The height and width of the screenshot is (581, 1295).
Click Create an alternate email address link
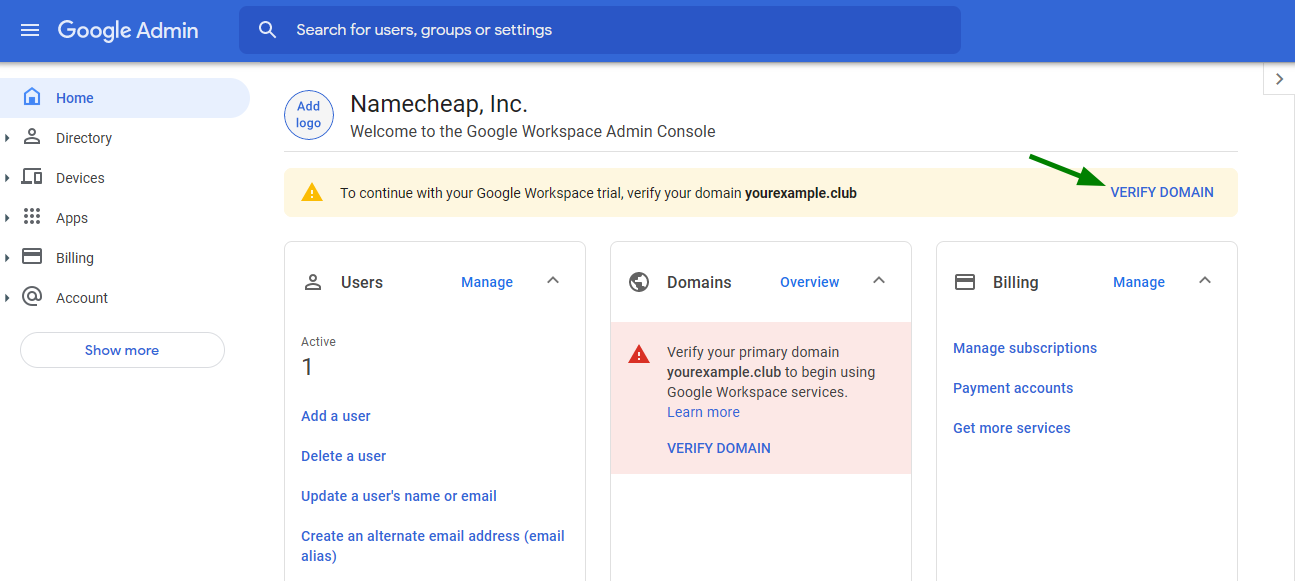pos(433,546)
